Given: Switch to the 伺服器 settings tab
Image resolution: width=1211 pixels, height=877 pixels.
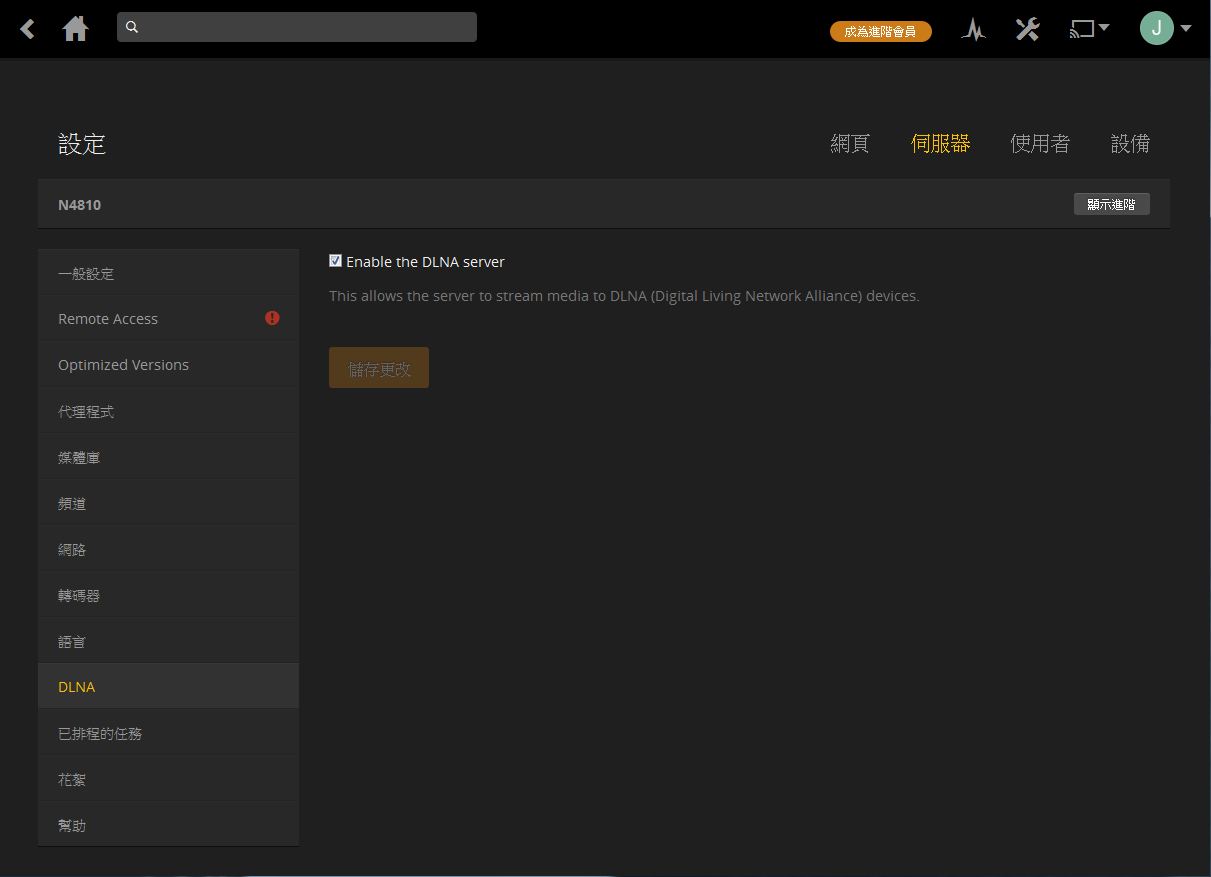Looking at the screenshot, I should coord(940,144).
